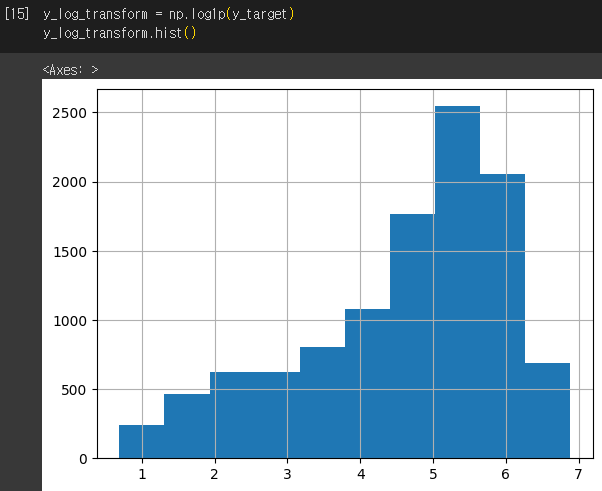Click the x-axis label '1'

pyautogui.click(x=142, y=474)
